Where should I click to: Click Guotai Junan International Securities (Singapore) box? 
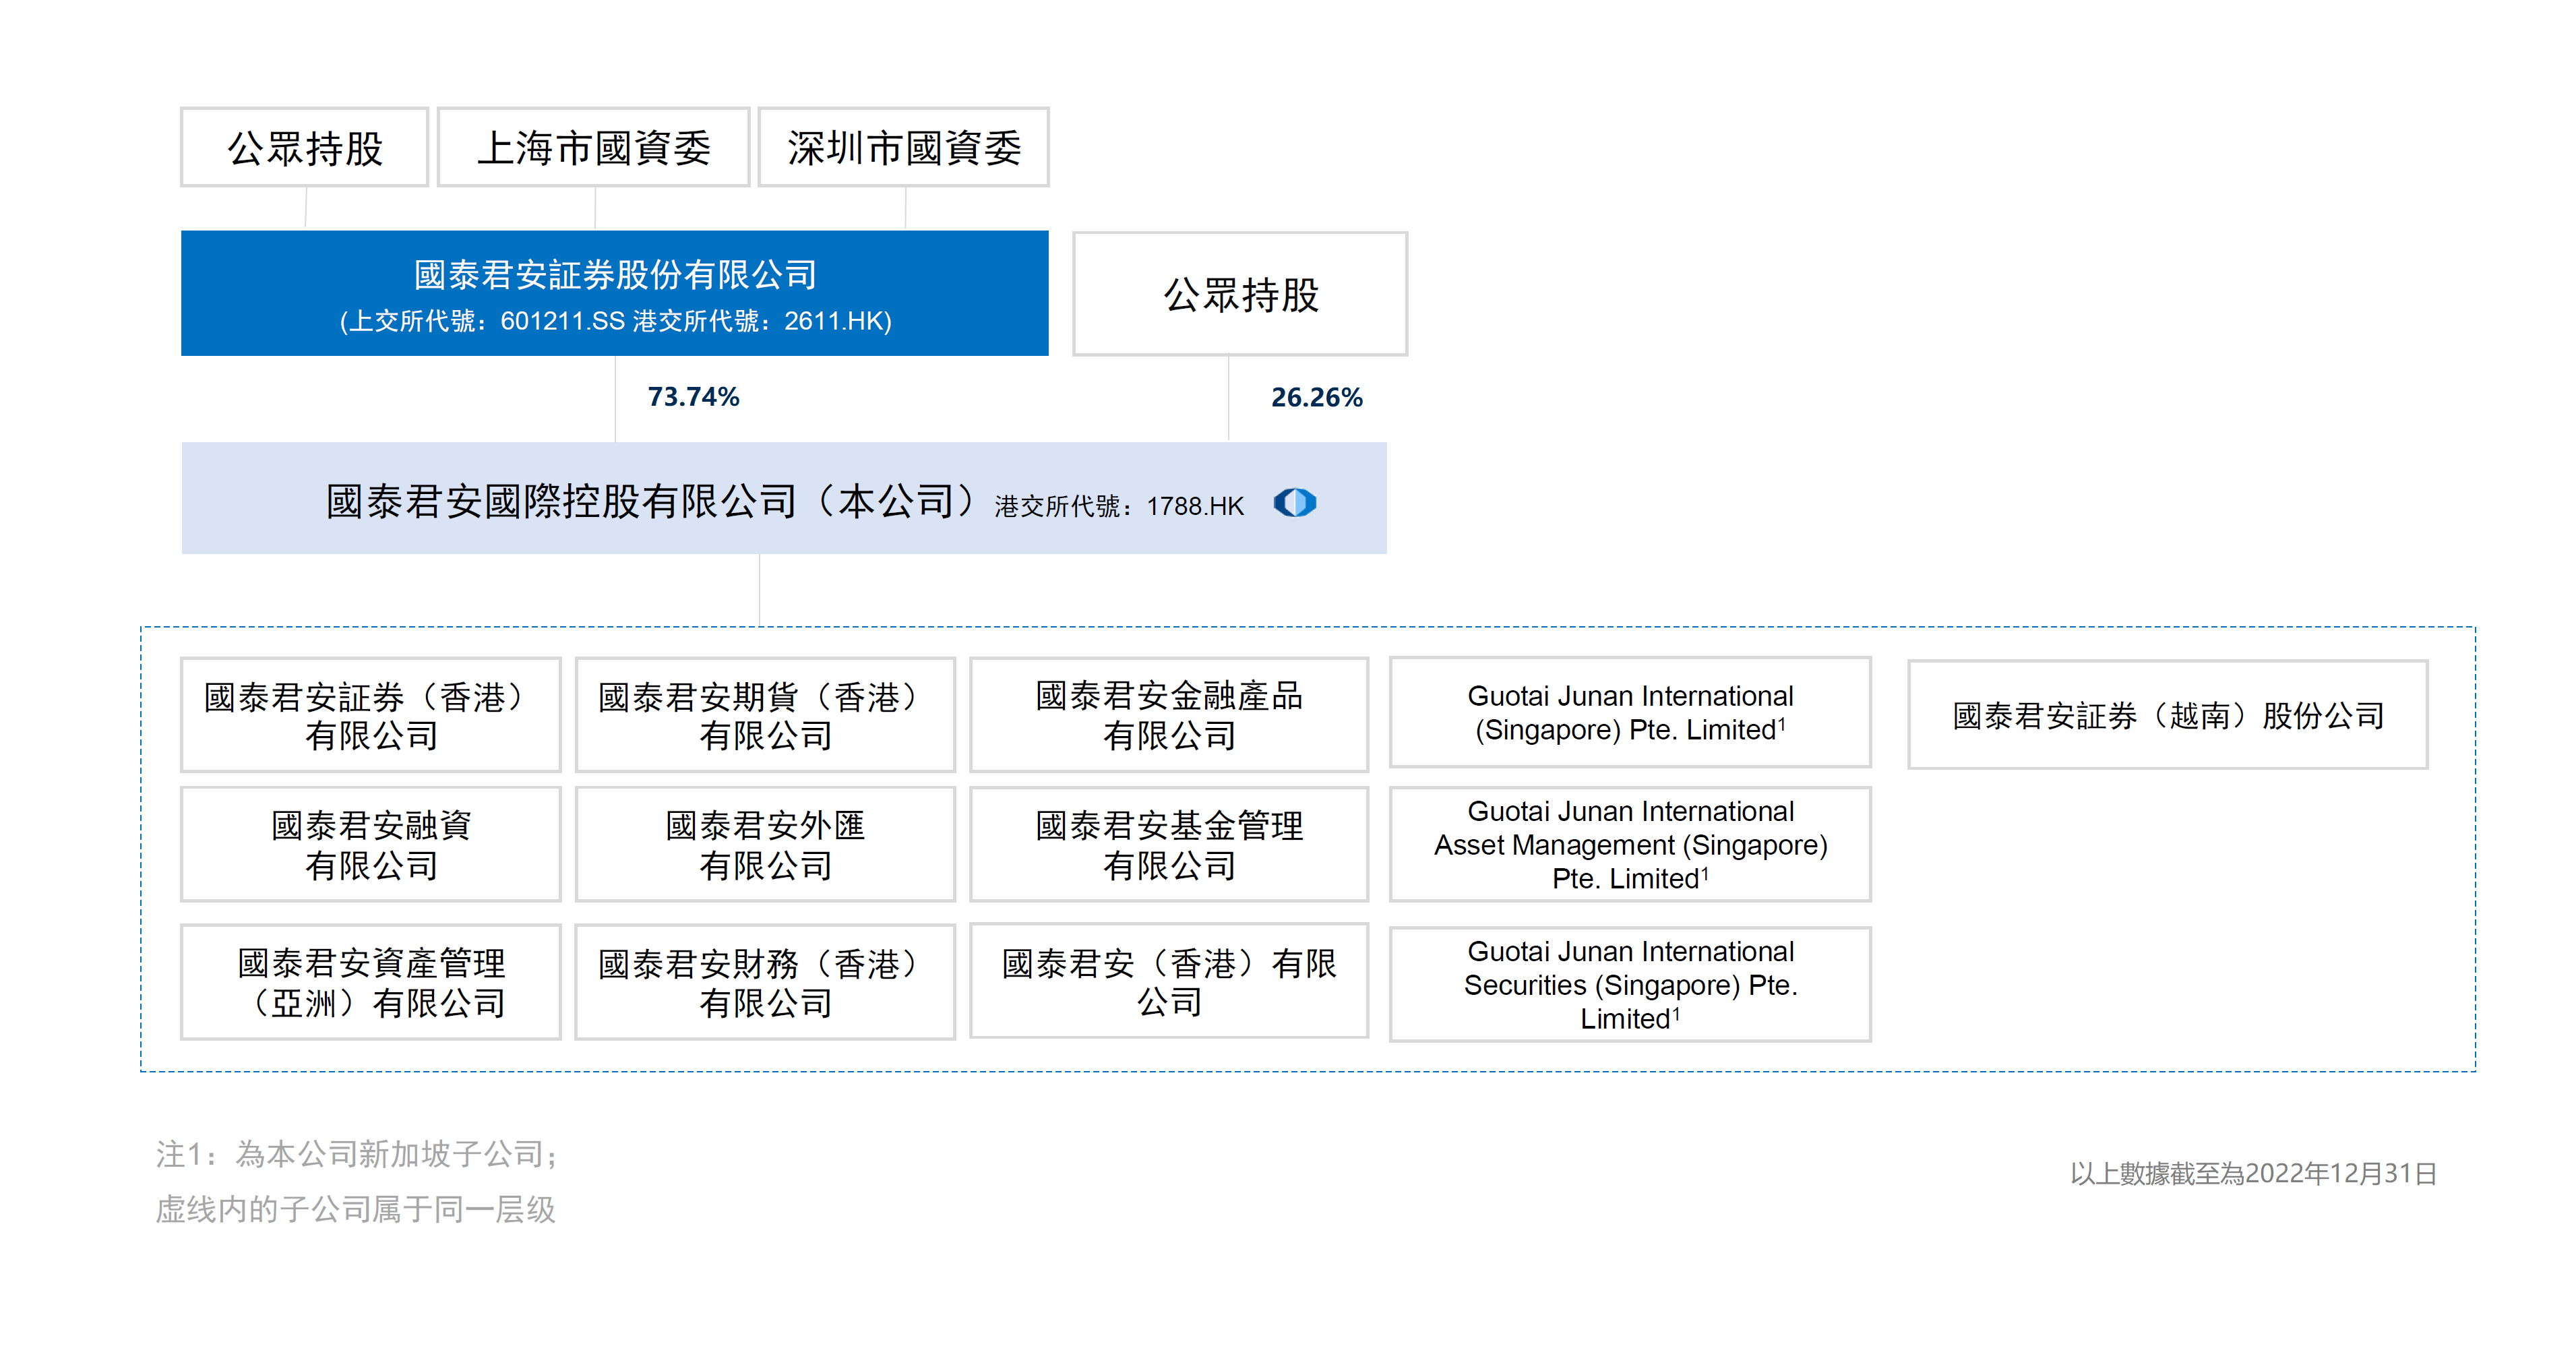1630,984
